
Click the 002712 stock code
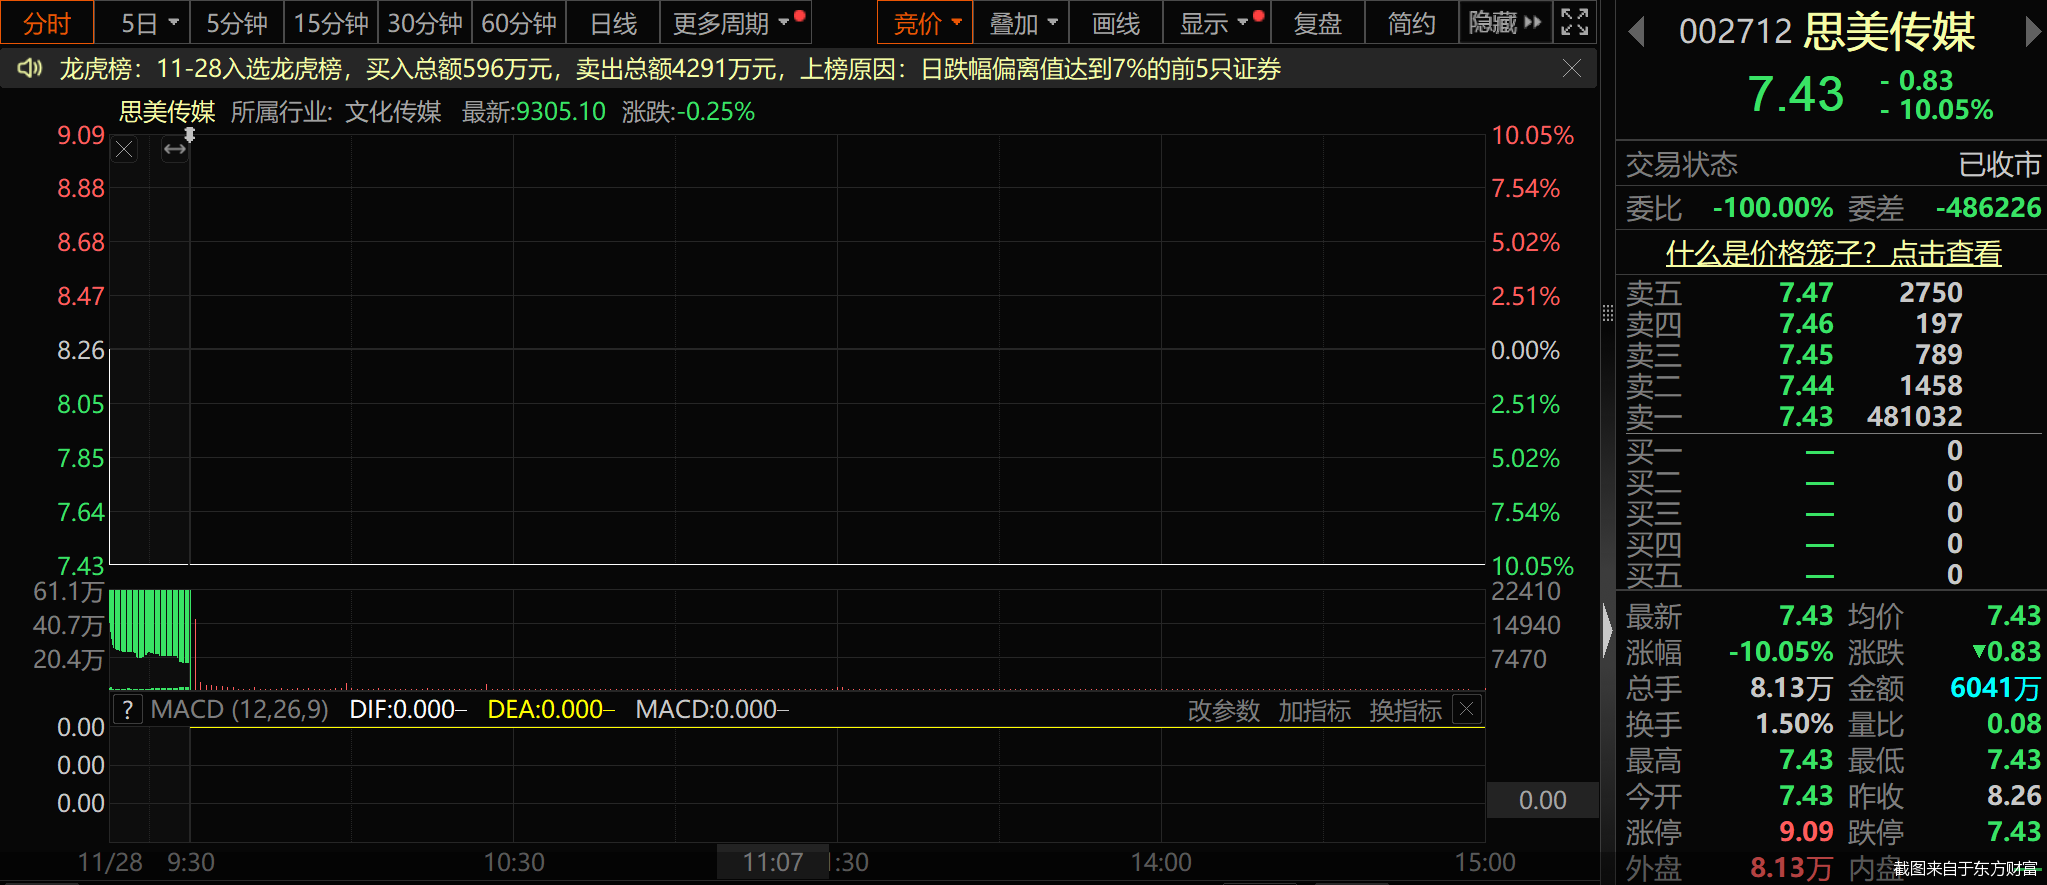(x=1735, y=32)
